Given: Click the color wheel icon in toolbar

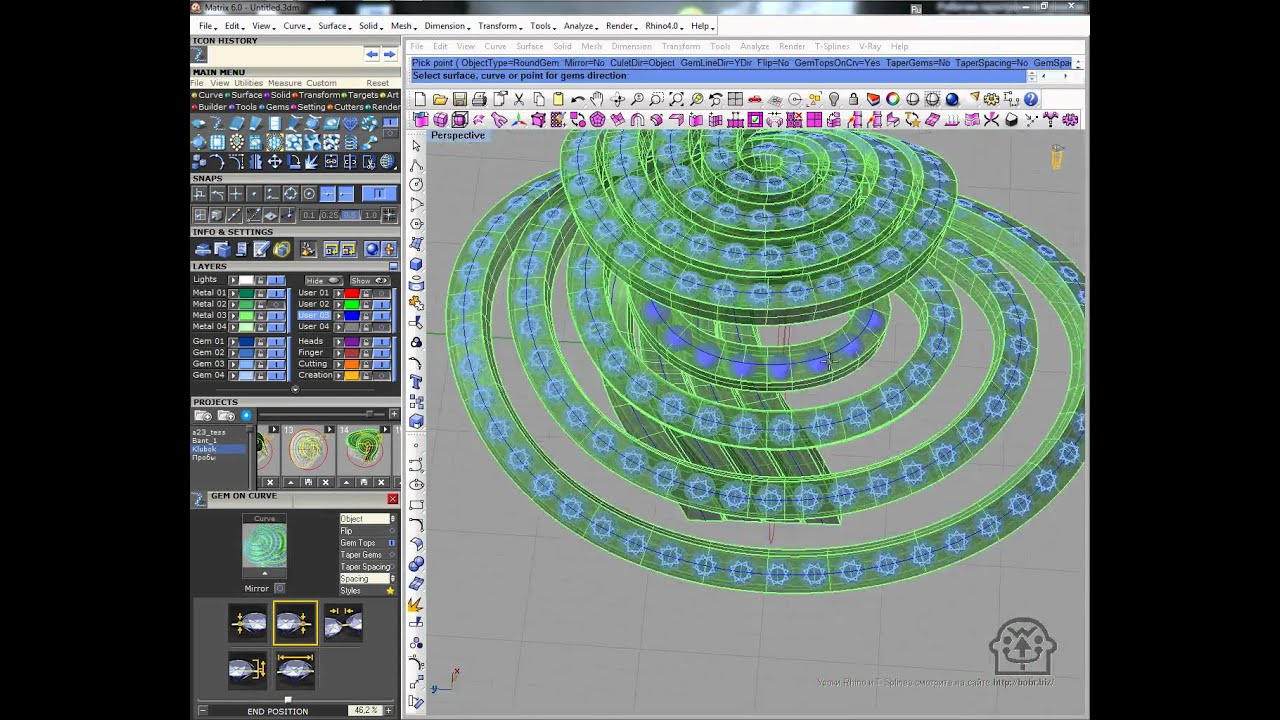Looking at the screenshot, I should [893, 99].
